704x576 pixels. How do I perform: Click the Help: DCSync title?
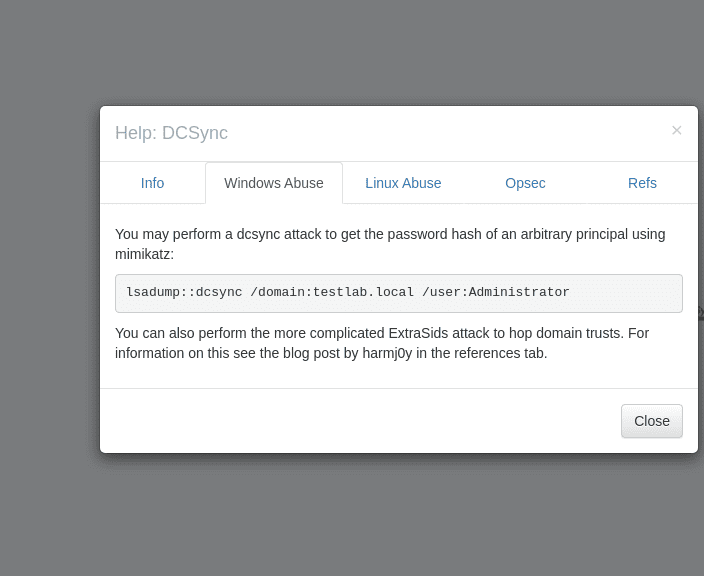172,133
